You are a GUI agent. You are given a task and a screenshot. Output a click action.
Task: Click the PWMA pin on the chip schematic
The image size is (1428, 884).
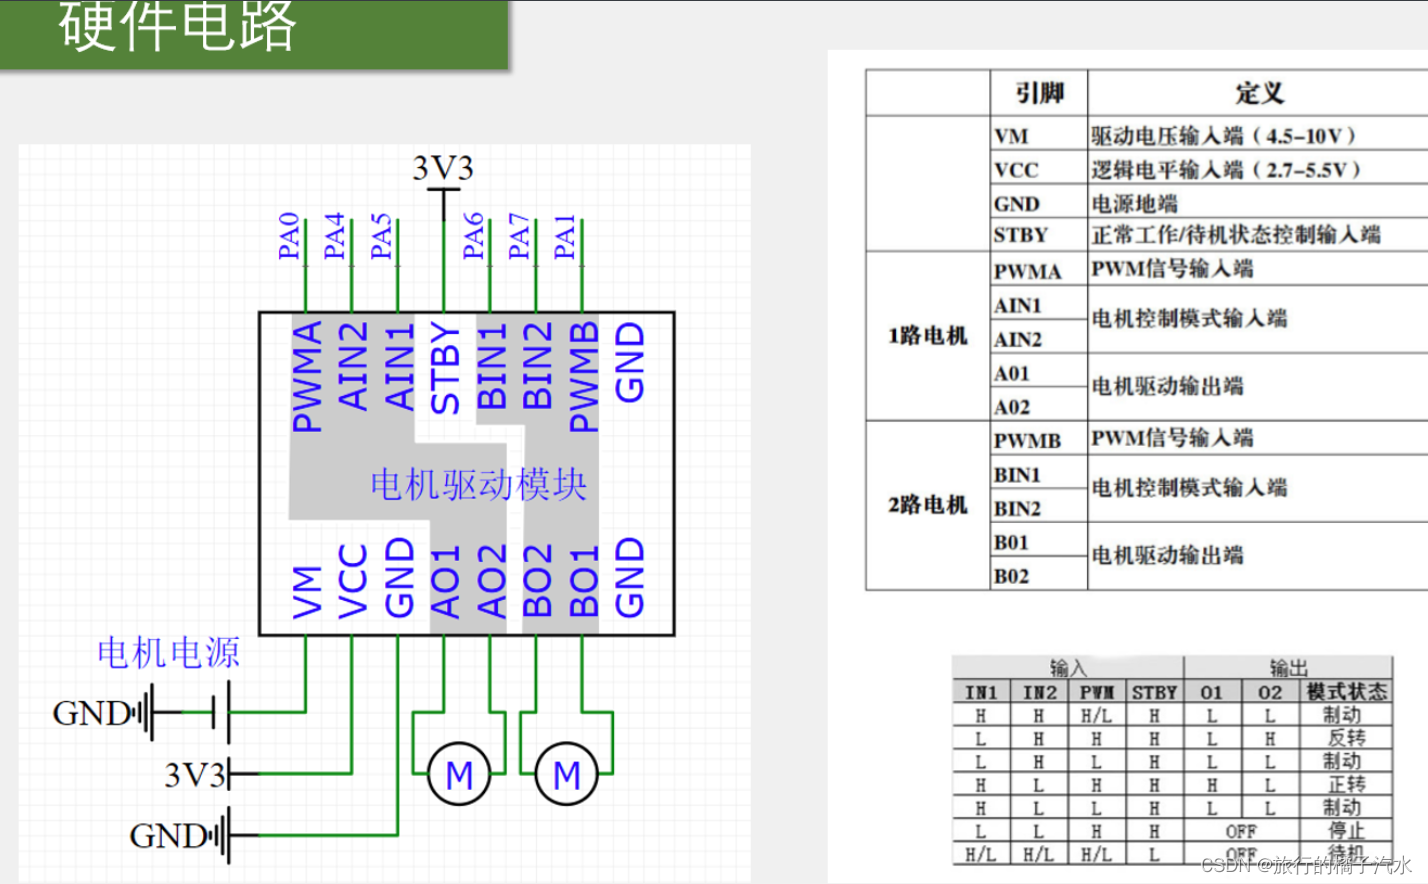click(306, 376)
